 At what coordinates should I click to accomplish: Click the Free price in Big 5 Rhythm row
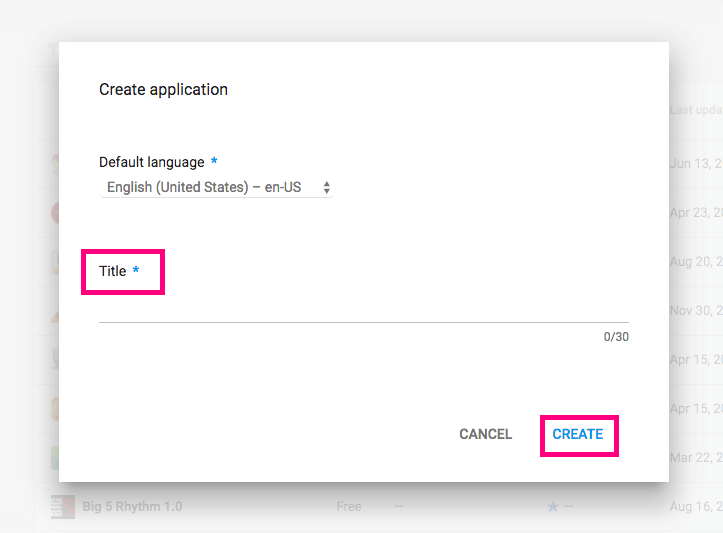tap(349, 507)
